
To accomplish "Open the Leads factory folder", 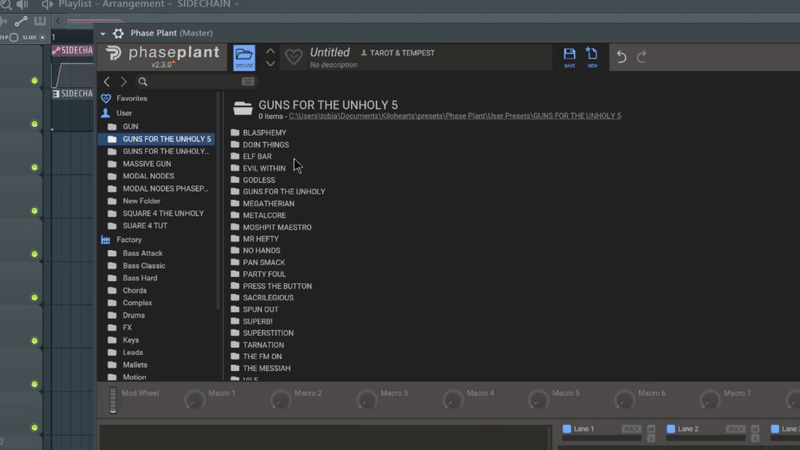I will tap(133, 353).
